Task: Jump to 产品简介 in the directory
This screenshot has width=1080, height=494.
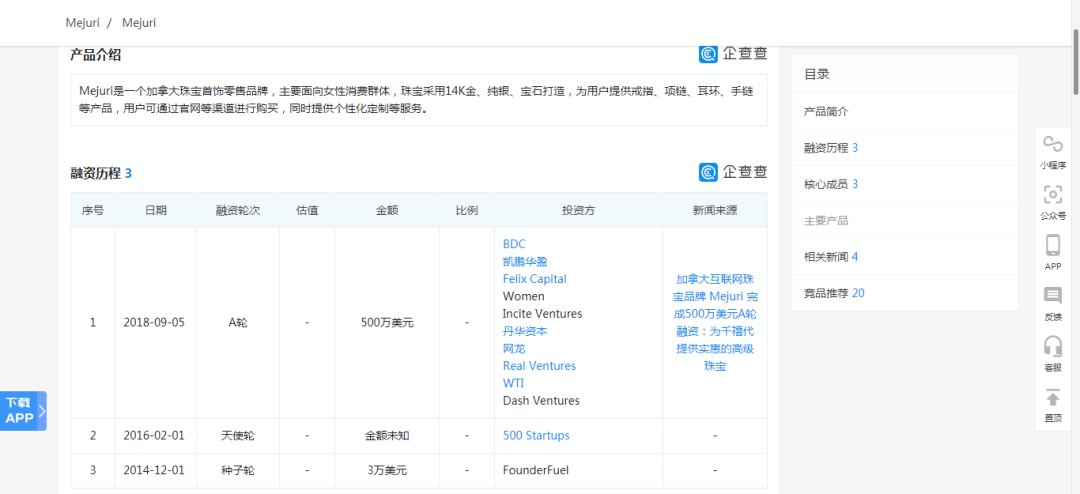Action: click(826, 111)
